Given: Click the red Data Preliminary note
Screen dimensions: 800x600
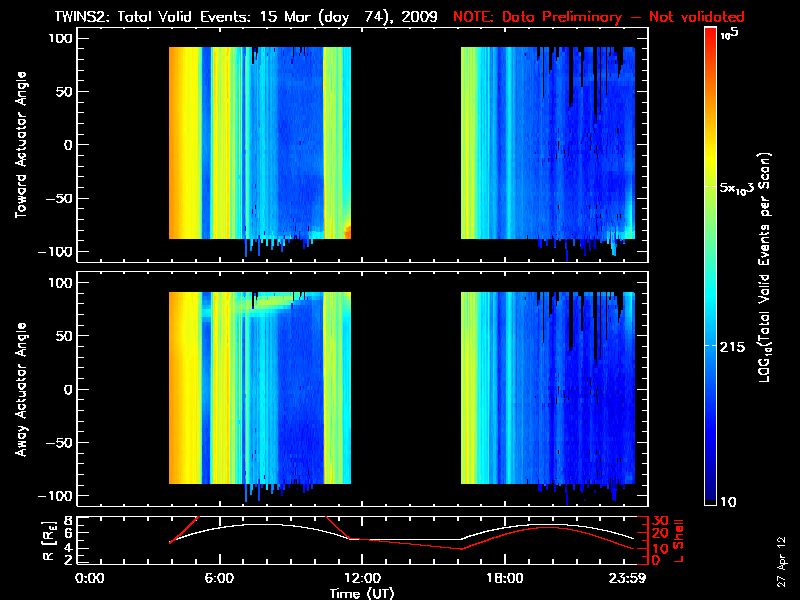Looking at the screenshot, I should [599, 16].
